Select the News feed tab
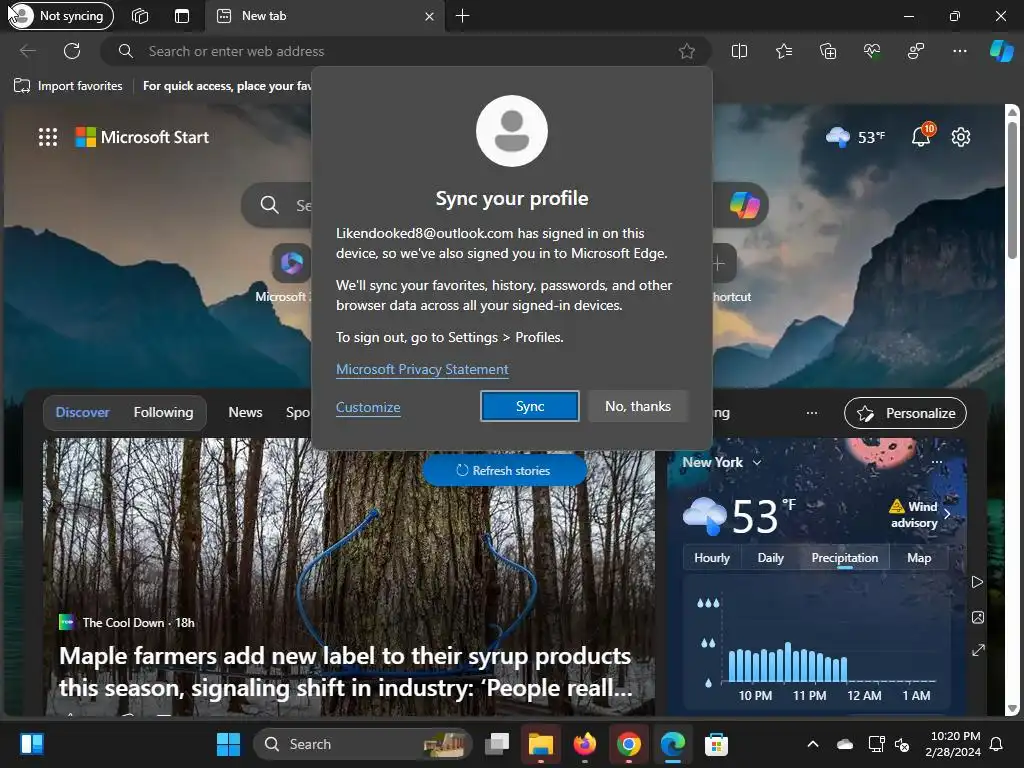The image size is (1024, 768). (245, 412)
